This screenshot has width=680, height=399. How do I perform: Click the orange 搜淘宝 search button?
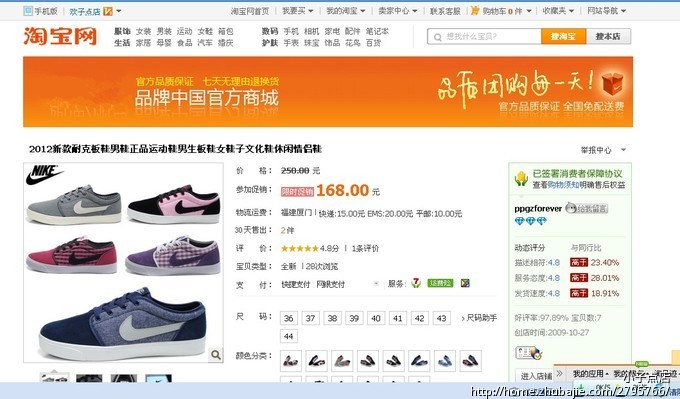(563, 36)
